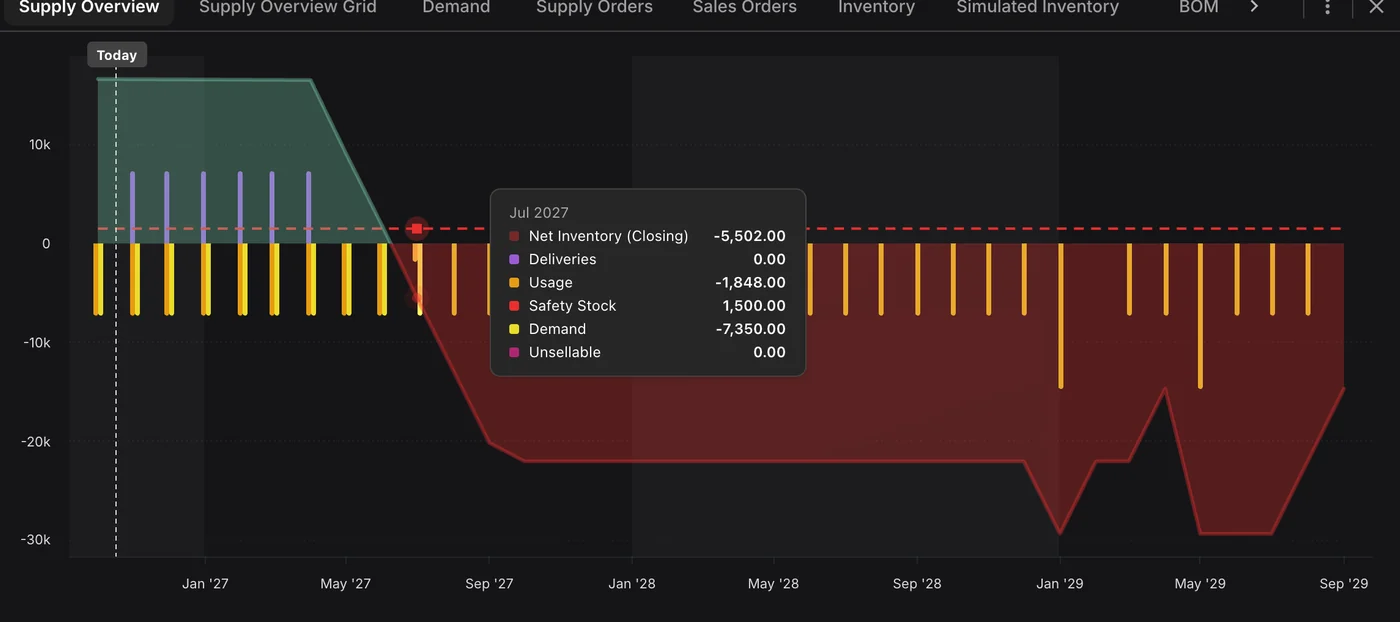Click the yellow Demand legend swatch
Viewport: 1400px width, 622px height.
click(514, 329)
